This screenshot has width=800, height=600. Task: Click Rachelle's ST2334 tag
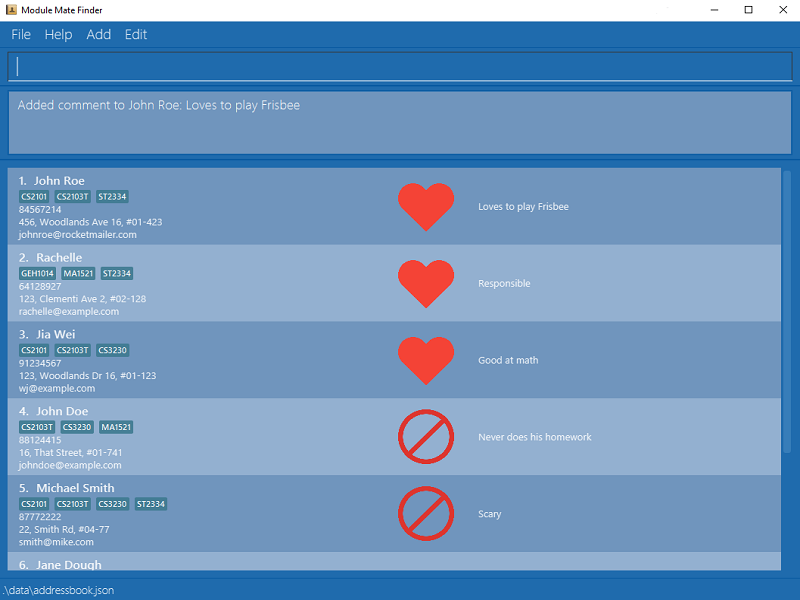117,273
